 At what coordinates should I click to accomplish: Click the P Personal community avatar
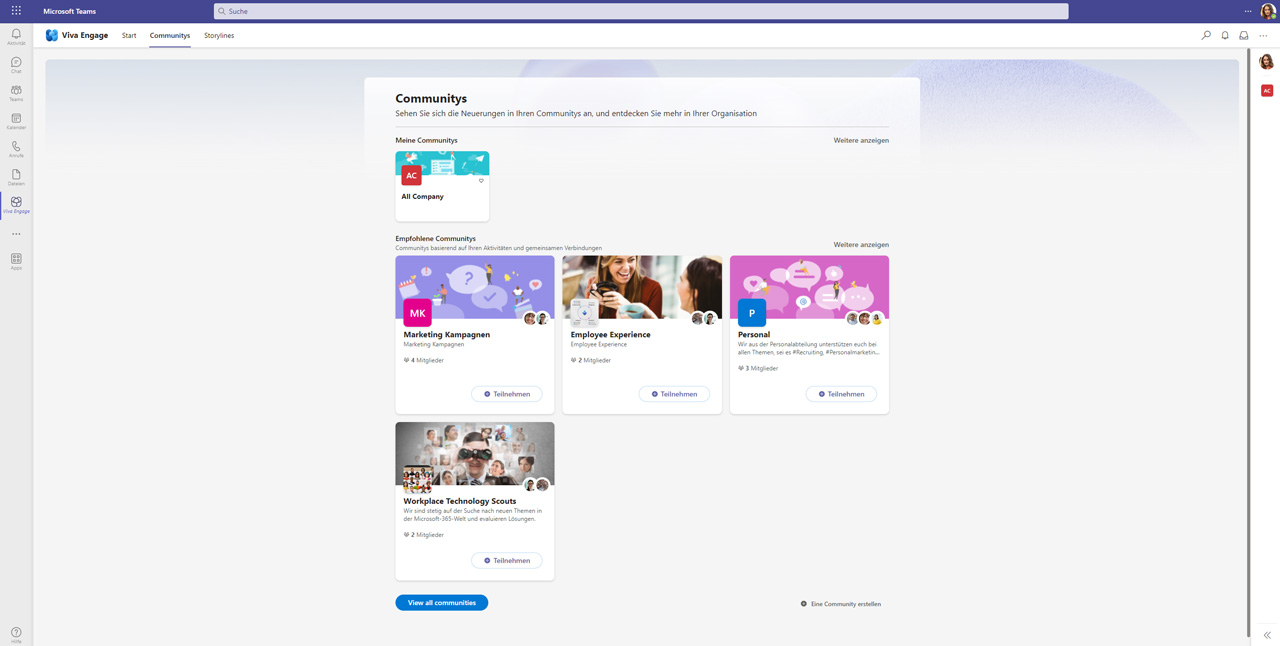point(752,313)
